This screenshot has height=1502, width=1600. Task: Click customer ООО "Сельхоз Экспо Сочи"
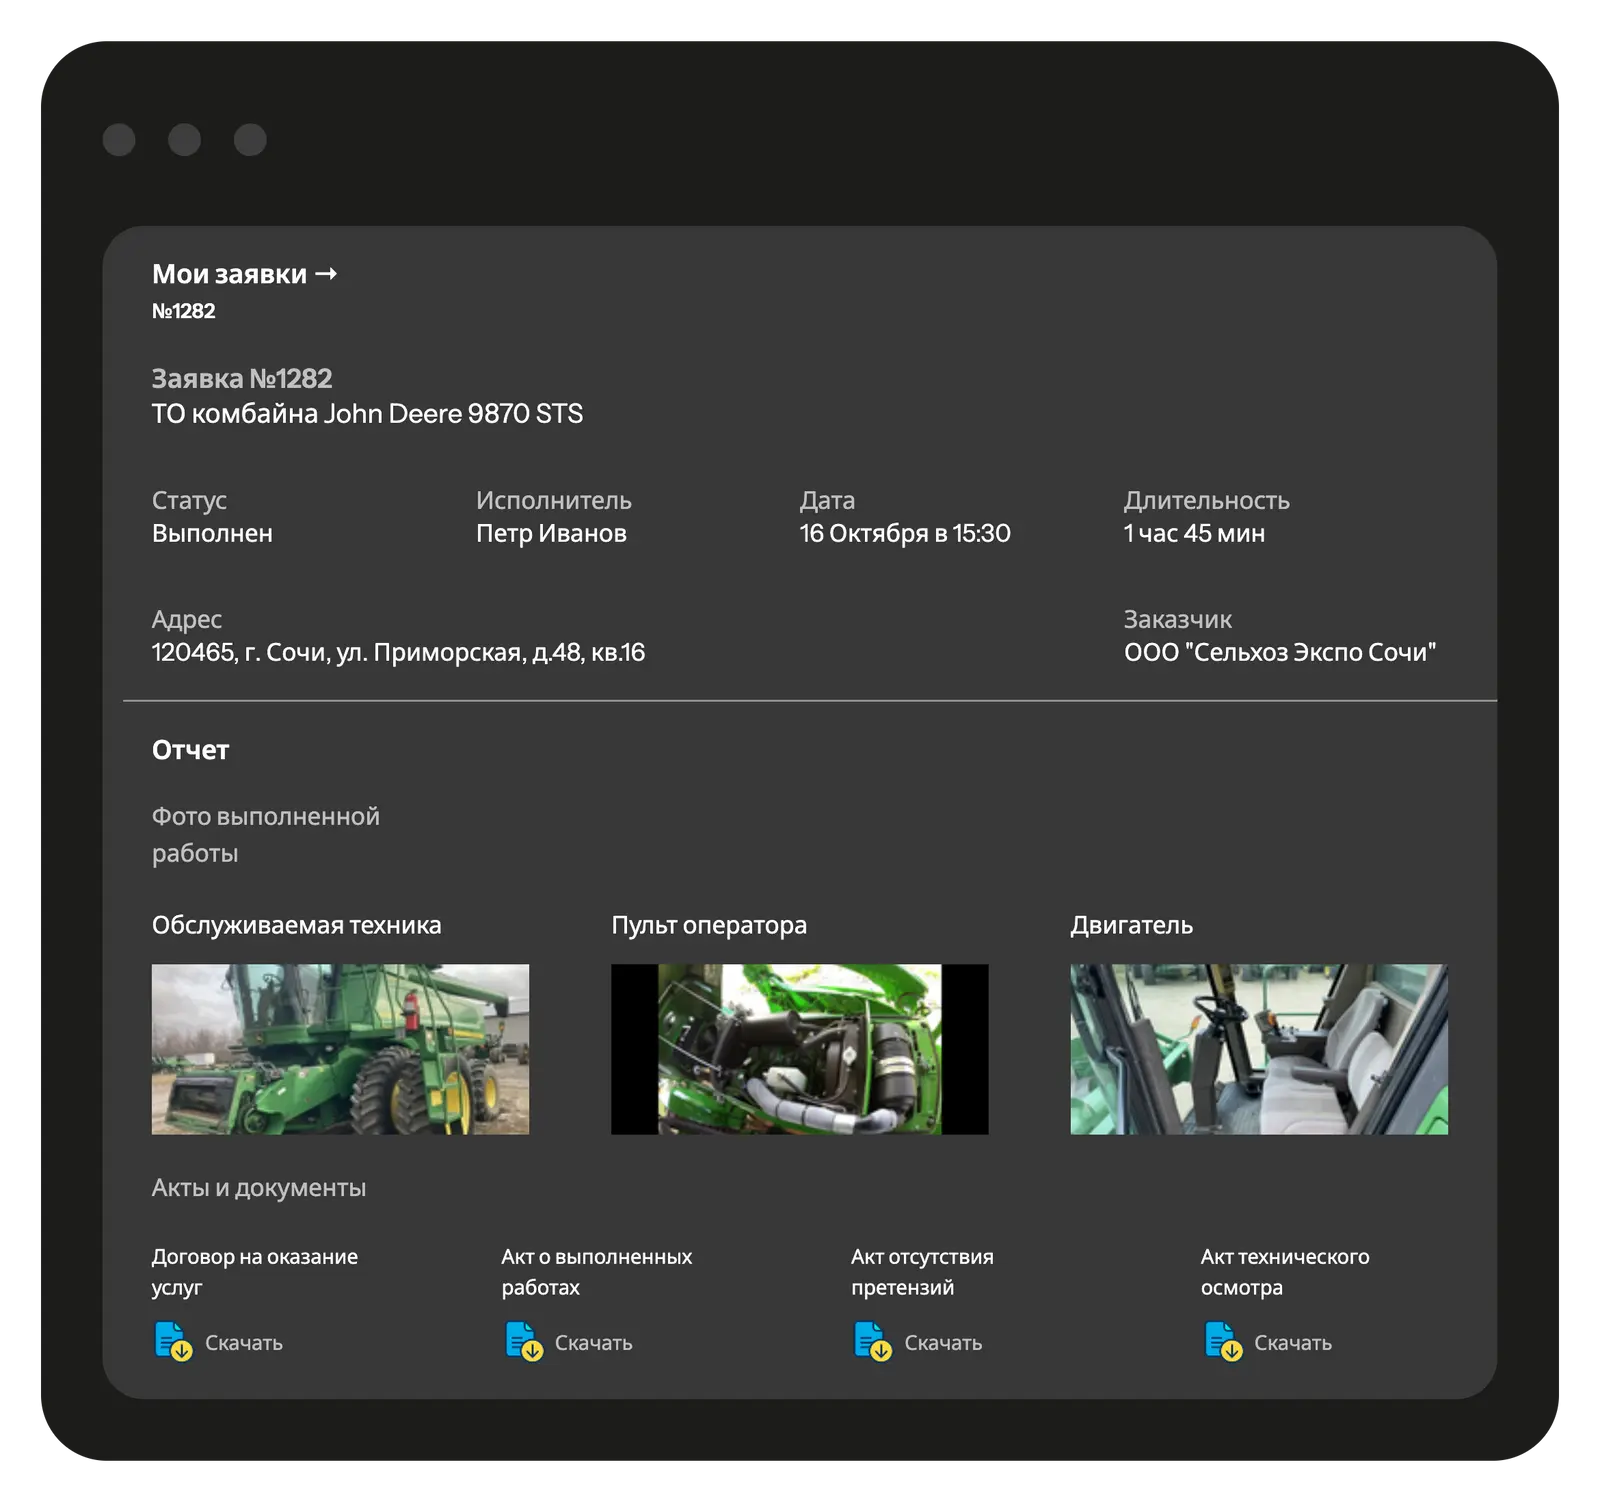point(1279,653)
